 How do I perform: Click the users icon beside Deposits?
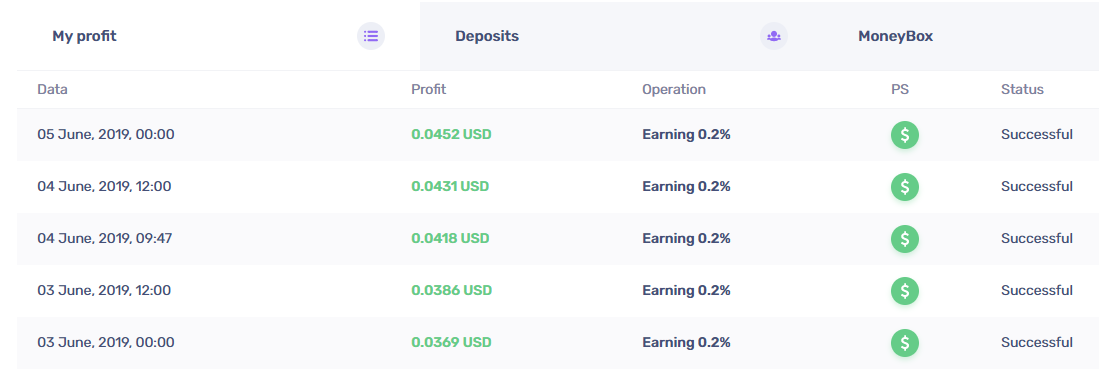click(774, 36)
